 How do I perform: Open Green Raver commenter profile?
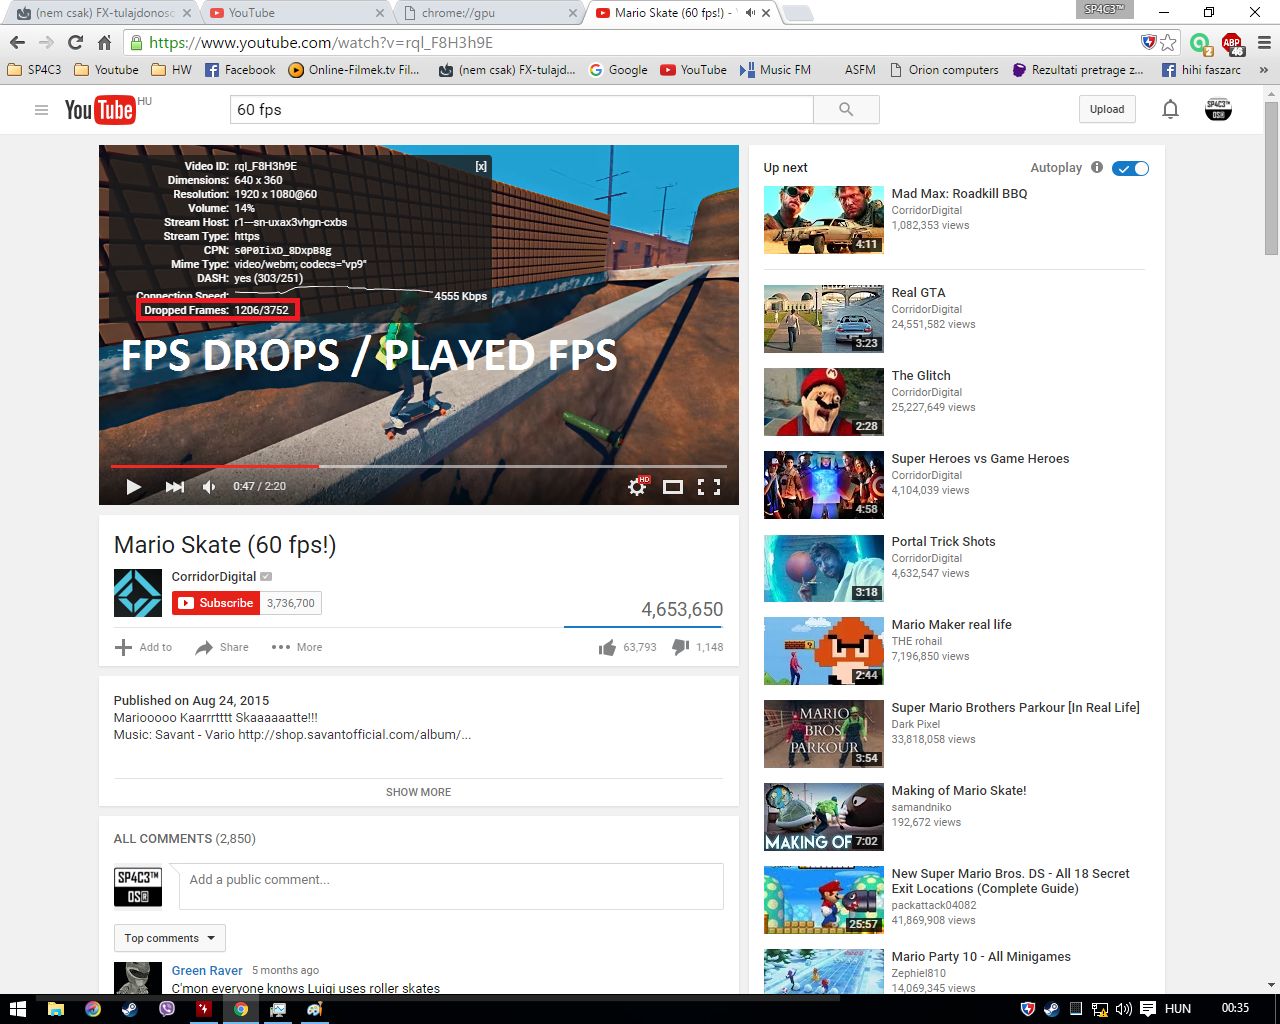[x=207, y=971]
